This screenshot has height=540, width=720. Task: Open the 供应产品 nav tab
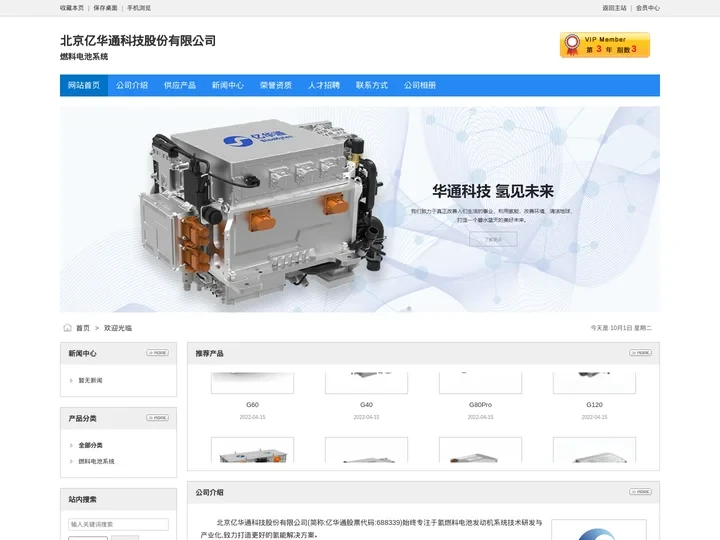[x=180, y=85]
